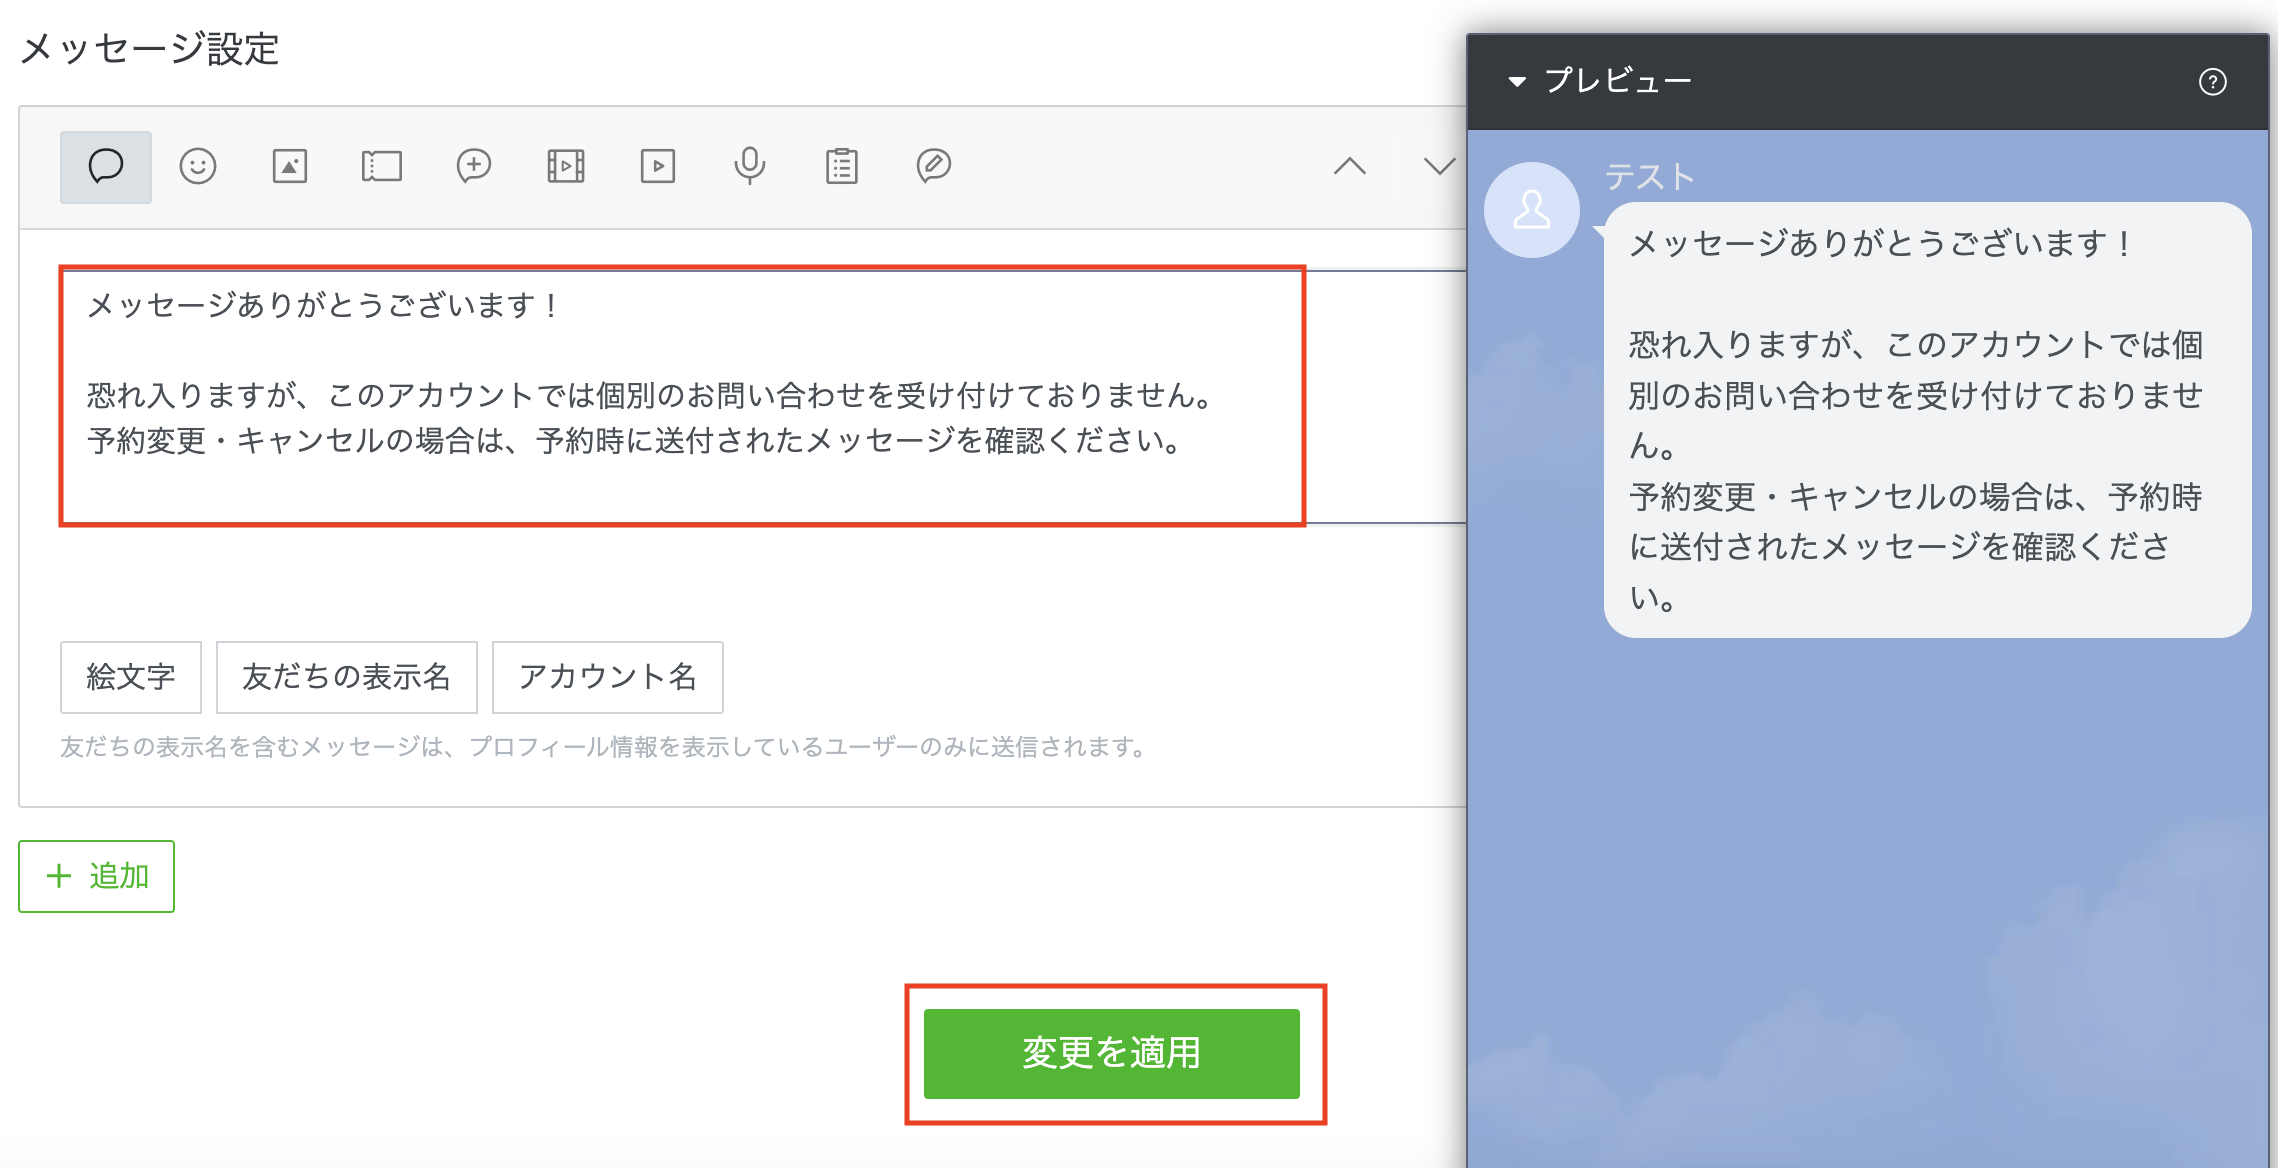Move message up with the up chevron

[x=1350, y=166]
